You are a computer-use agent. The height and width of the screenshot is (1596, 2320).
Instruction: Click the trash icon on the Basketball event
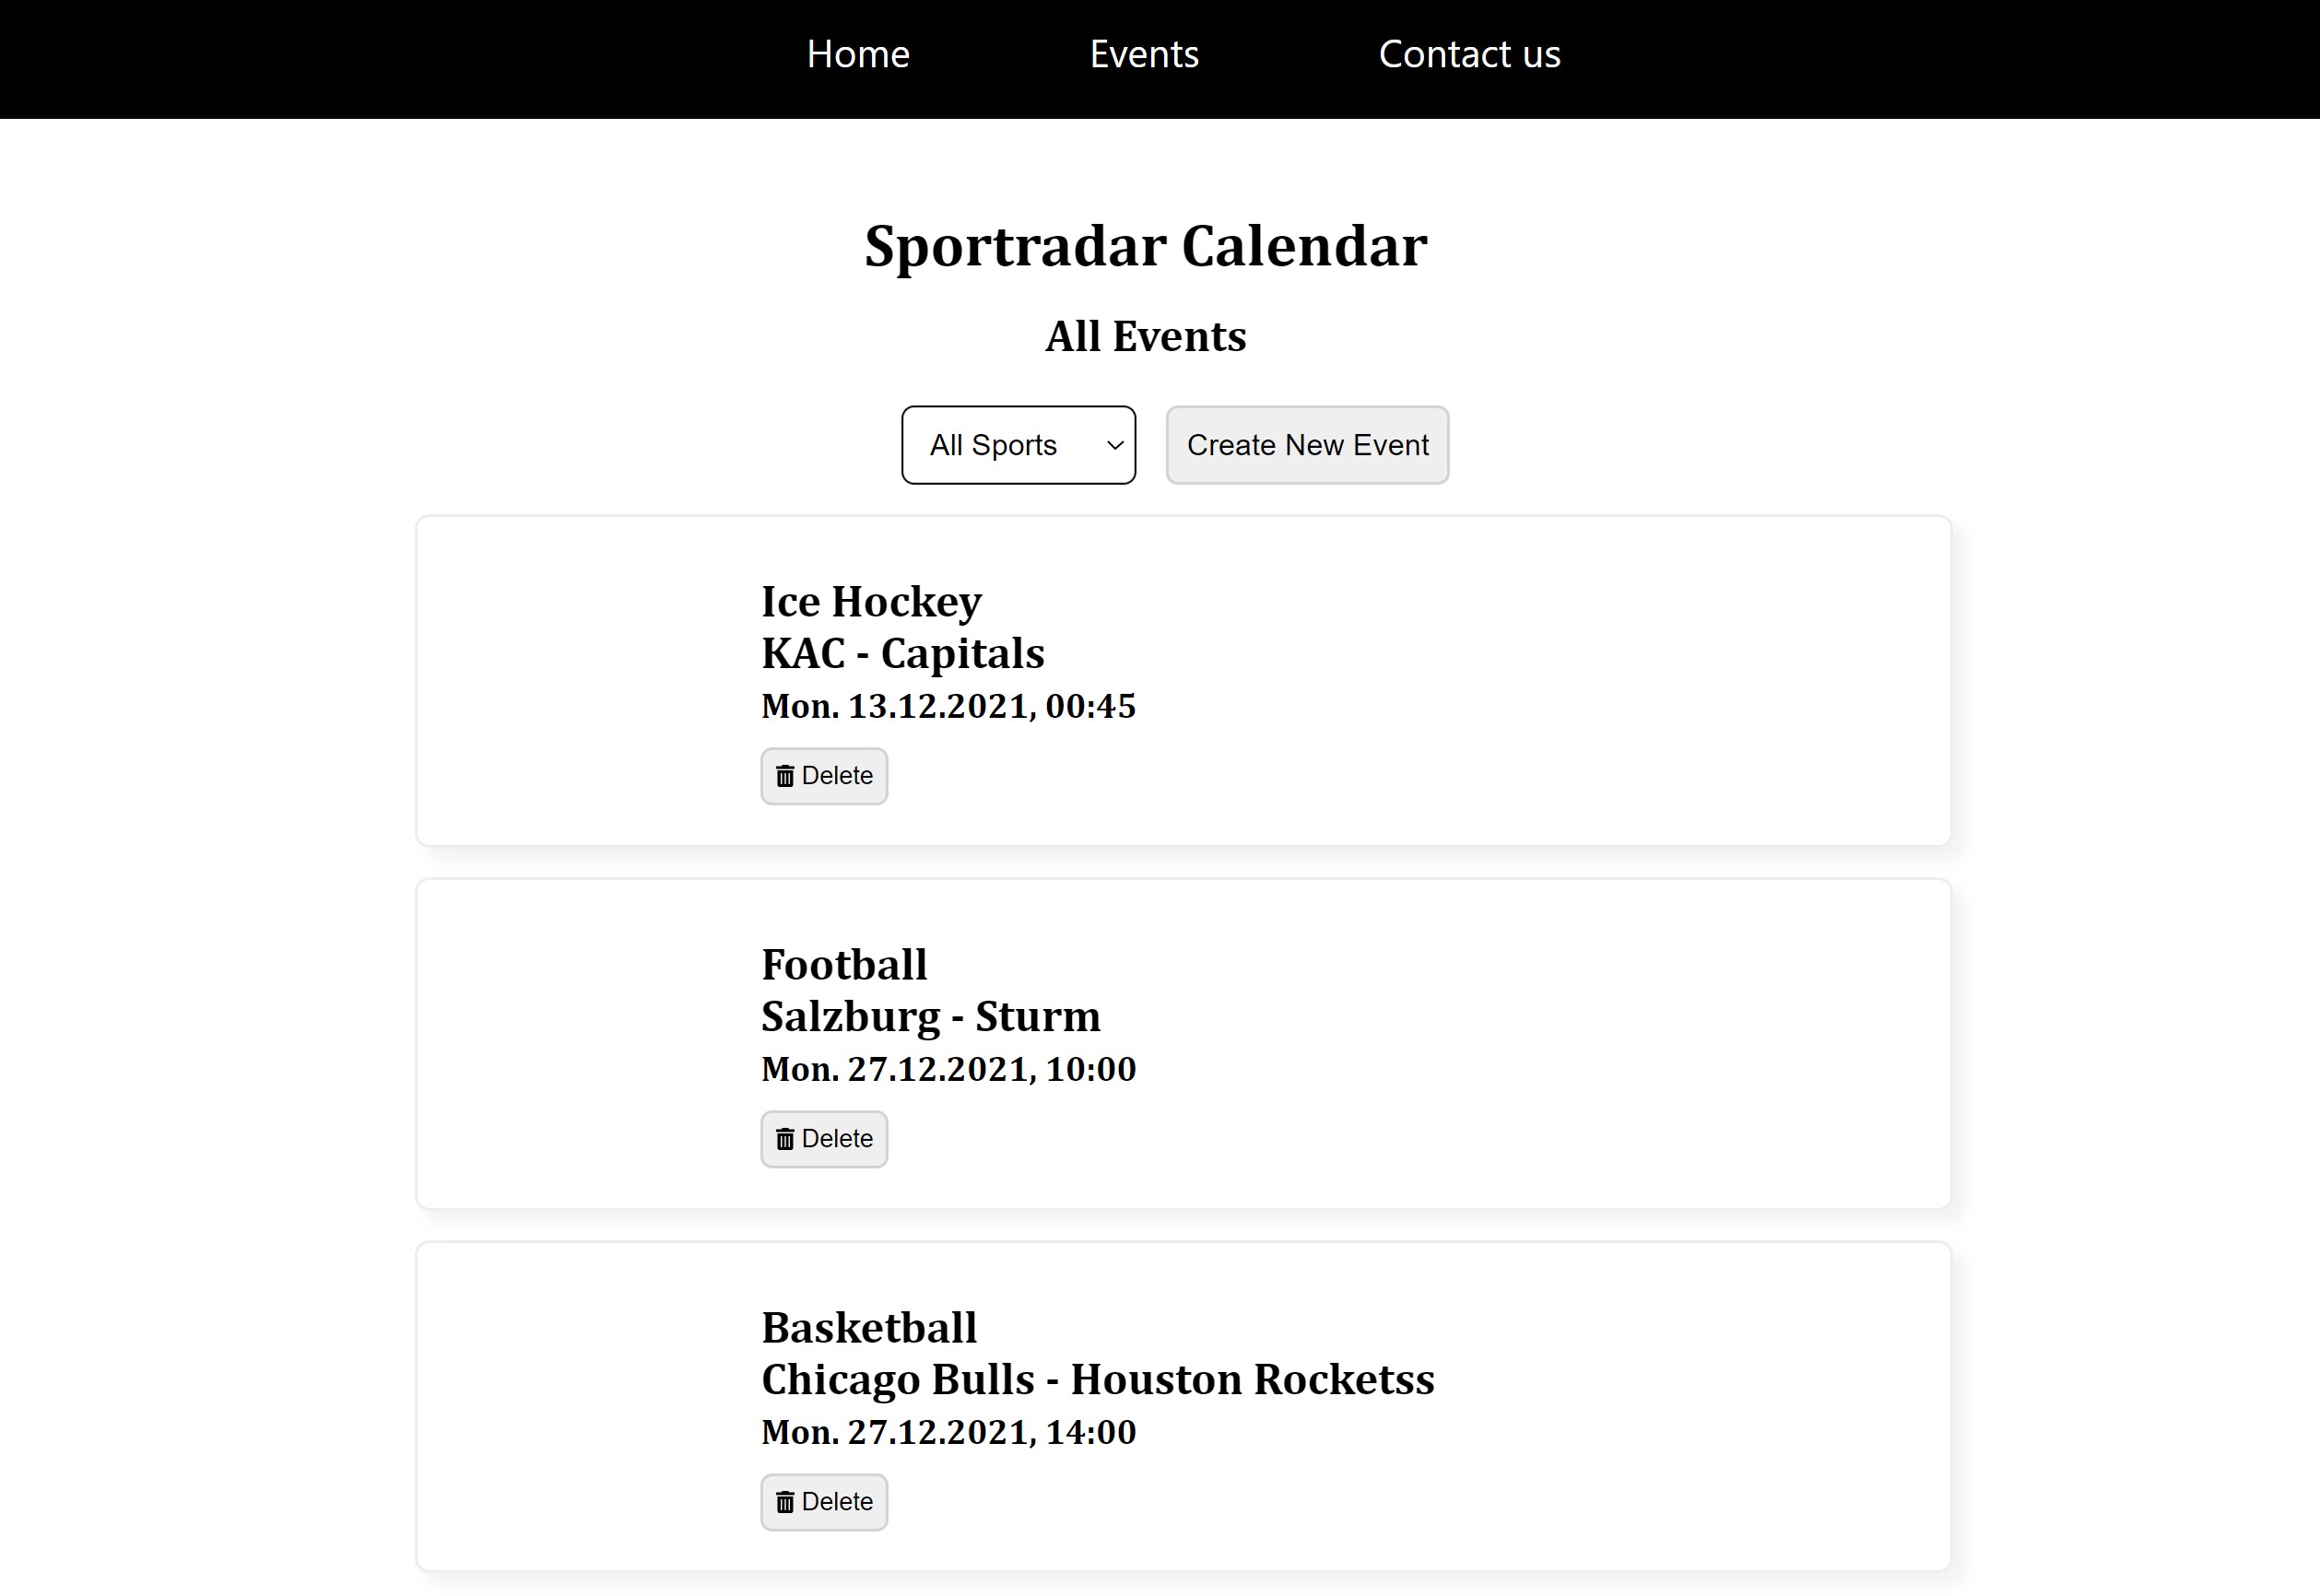(785, 1501)
